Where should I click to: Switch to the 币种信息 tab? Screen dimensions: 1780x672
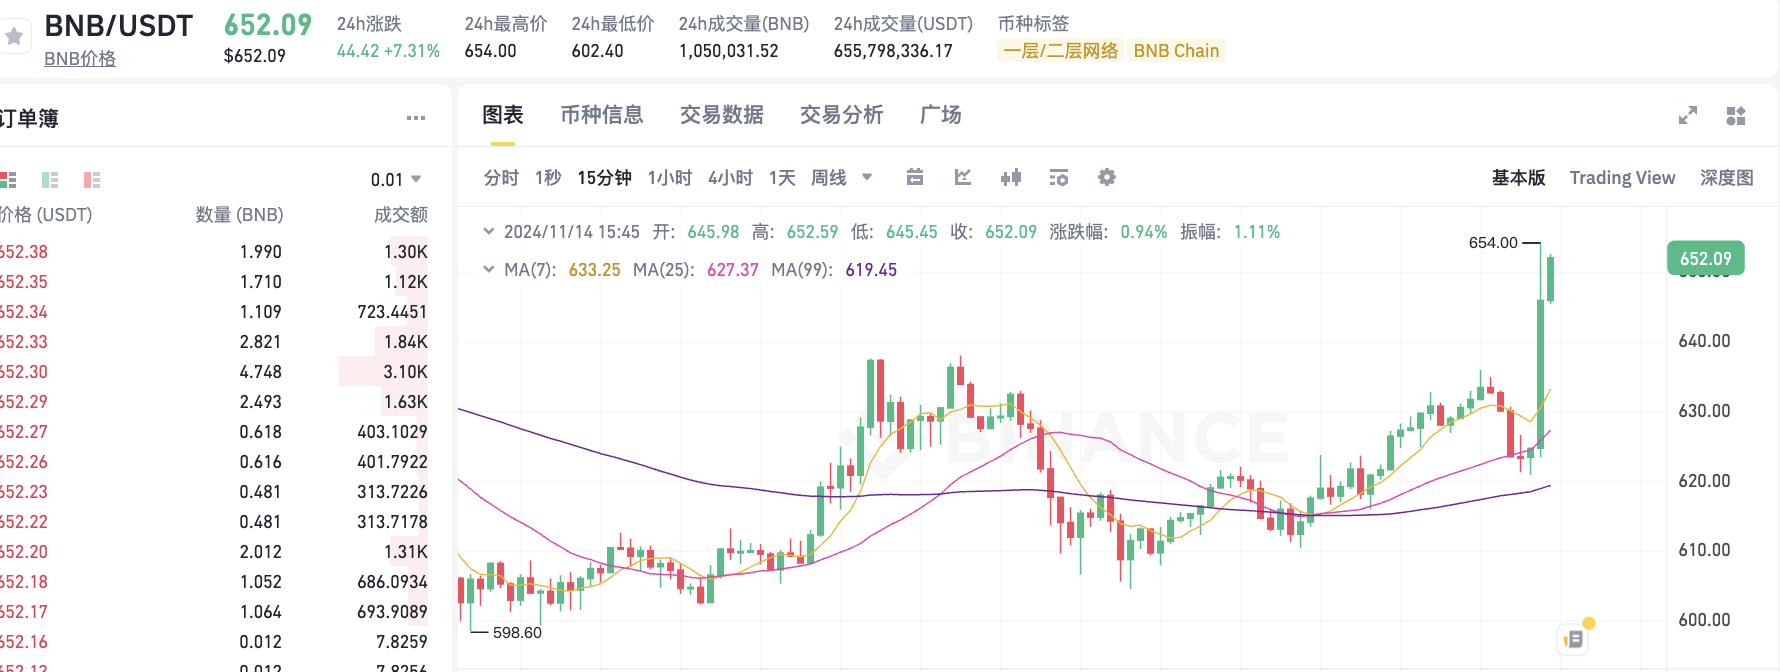pos(602,115)
